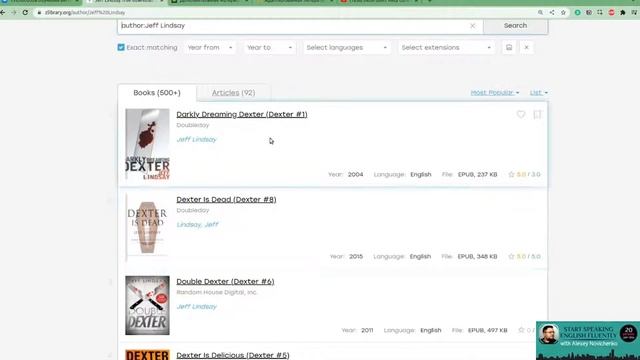
Task: Reload the page with the refresh icon
Action: 25,13
